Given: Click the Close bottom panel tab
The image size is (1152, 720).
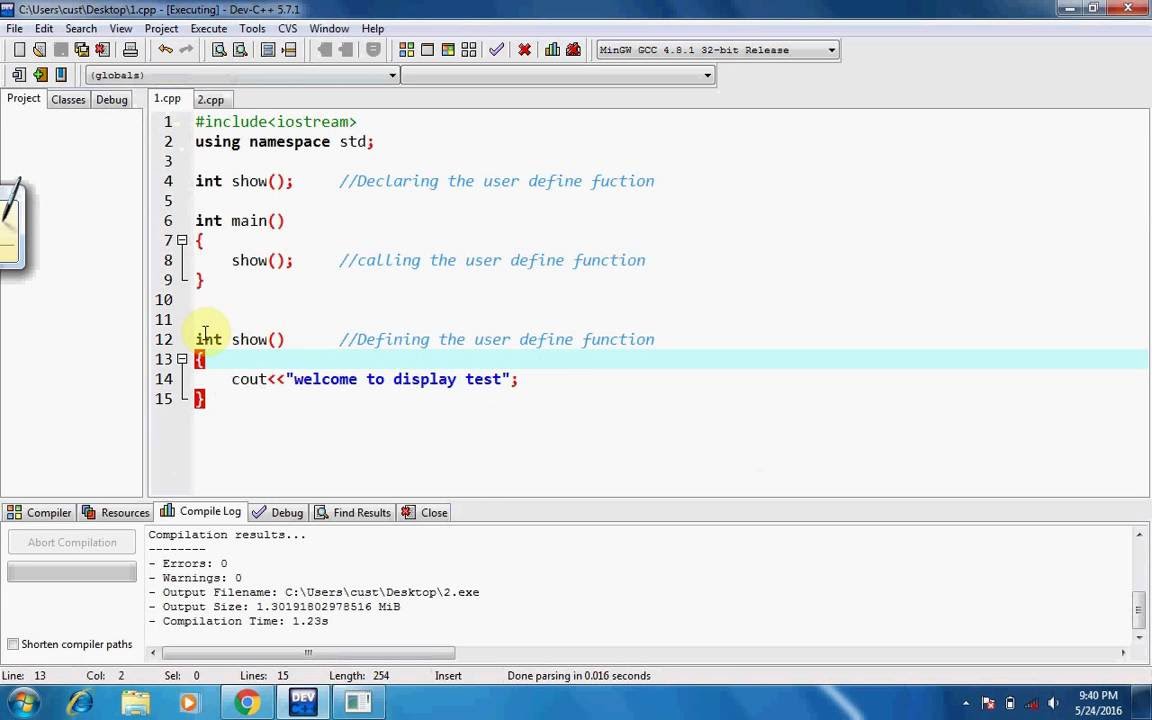Looking at the screenshot, I should click(x=425, y=513).
